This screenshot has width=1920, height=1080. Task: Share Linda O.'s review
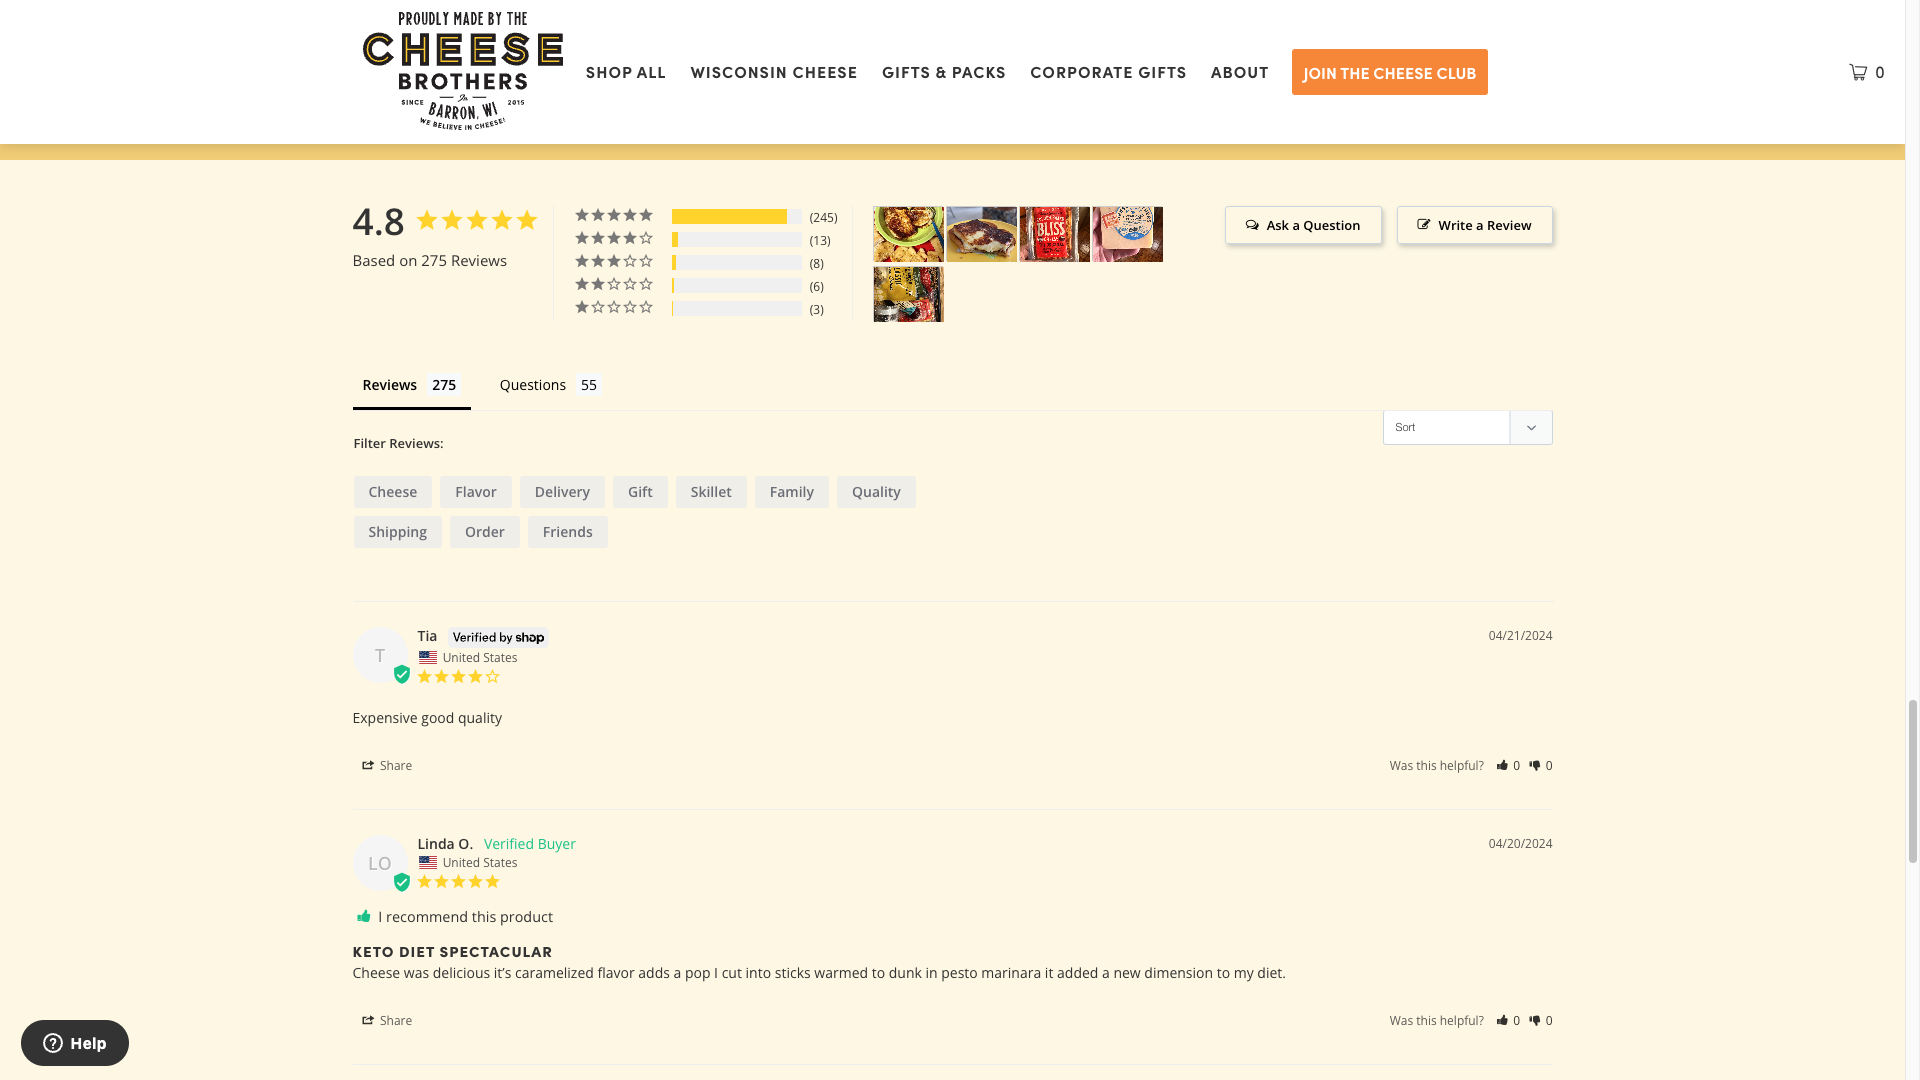[387, 1020]
